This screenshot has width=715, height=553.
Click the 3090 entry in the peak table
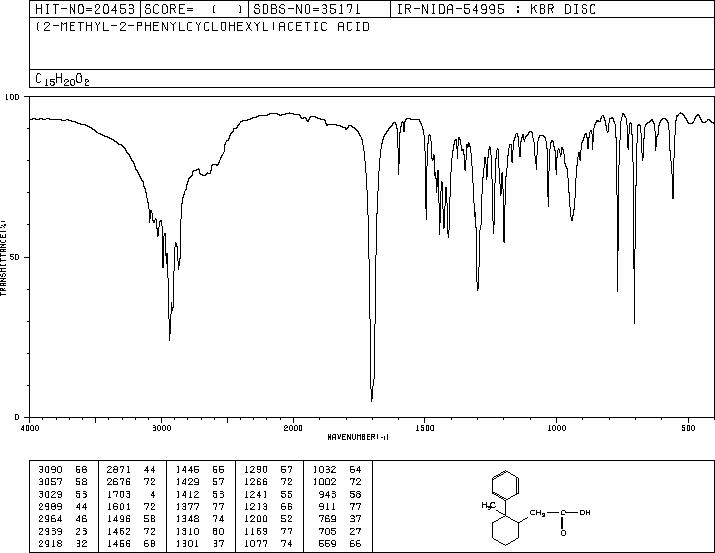click(50, 468)
